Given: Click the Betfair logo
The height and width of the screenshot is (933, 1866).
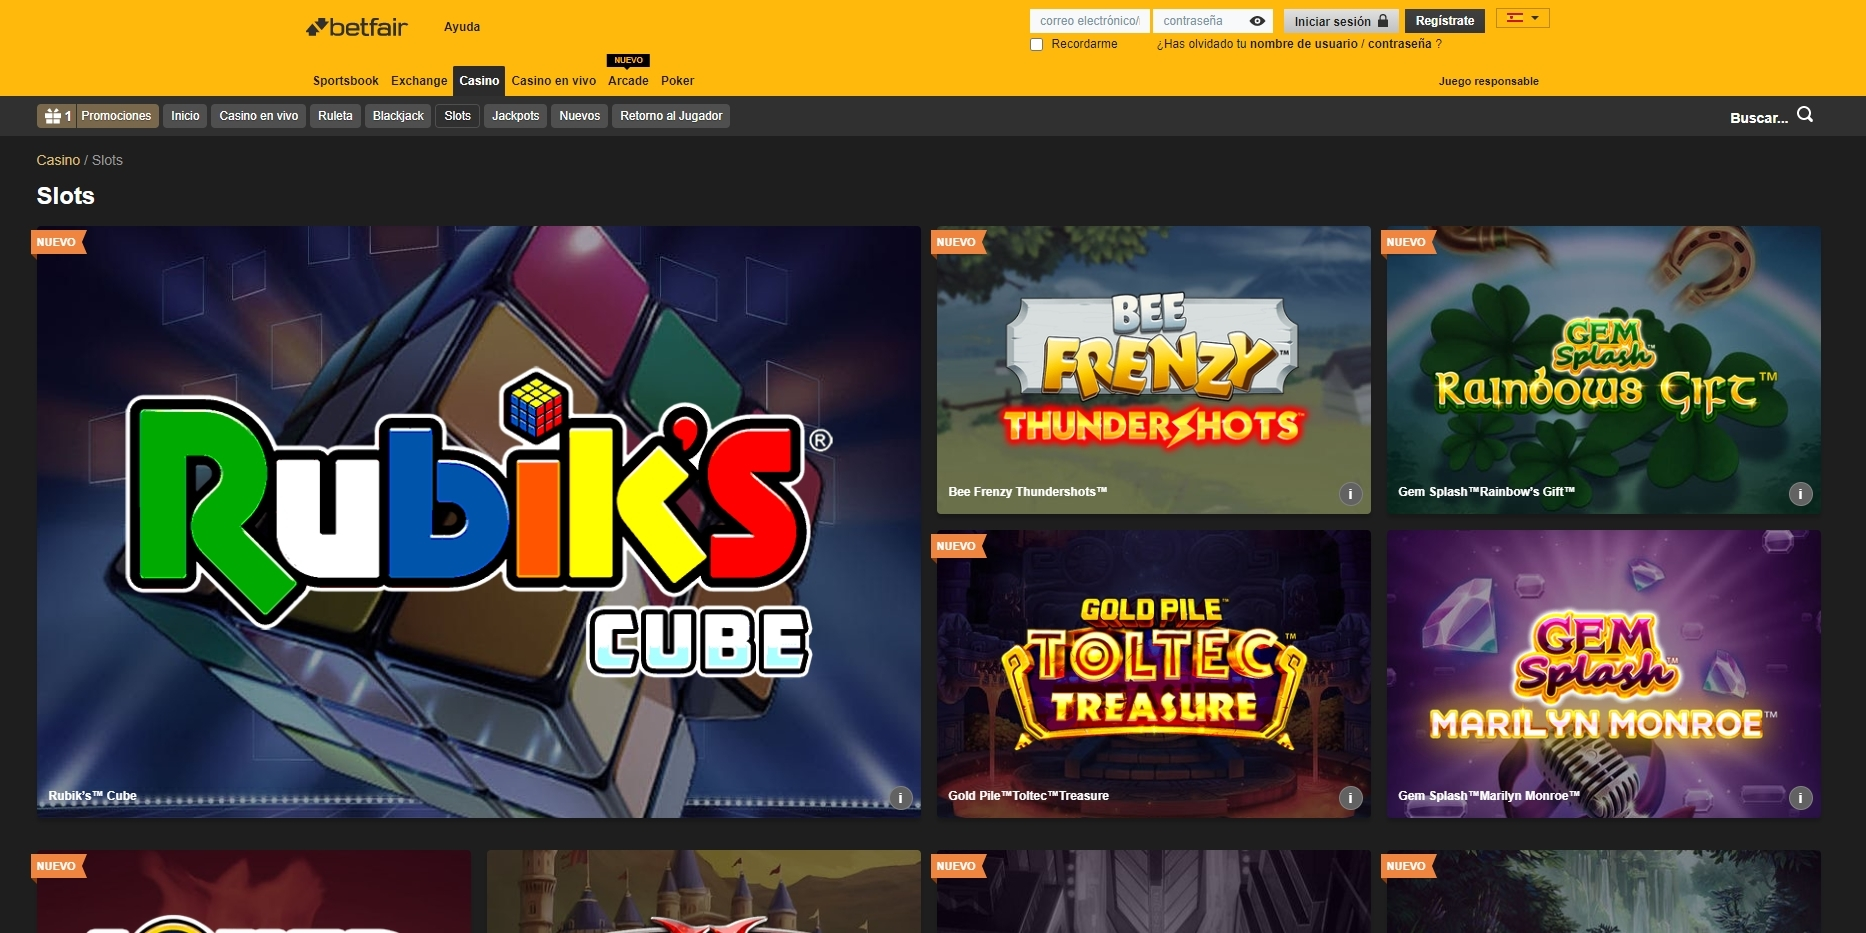Looking at the screenshot, I should click(x=357, y=27).
